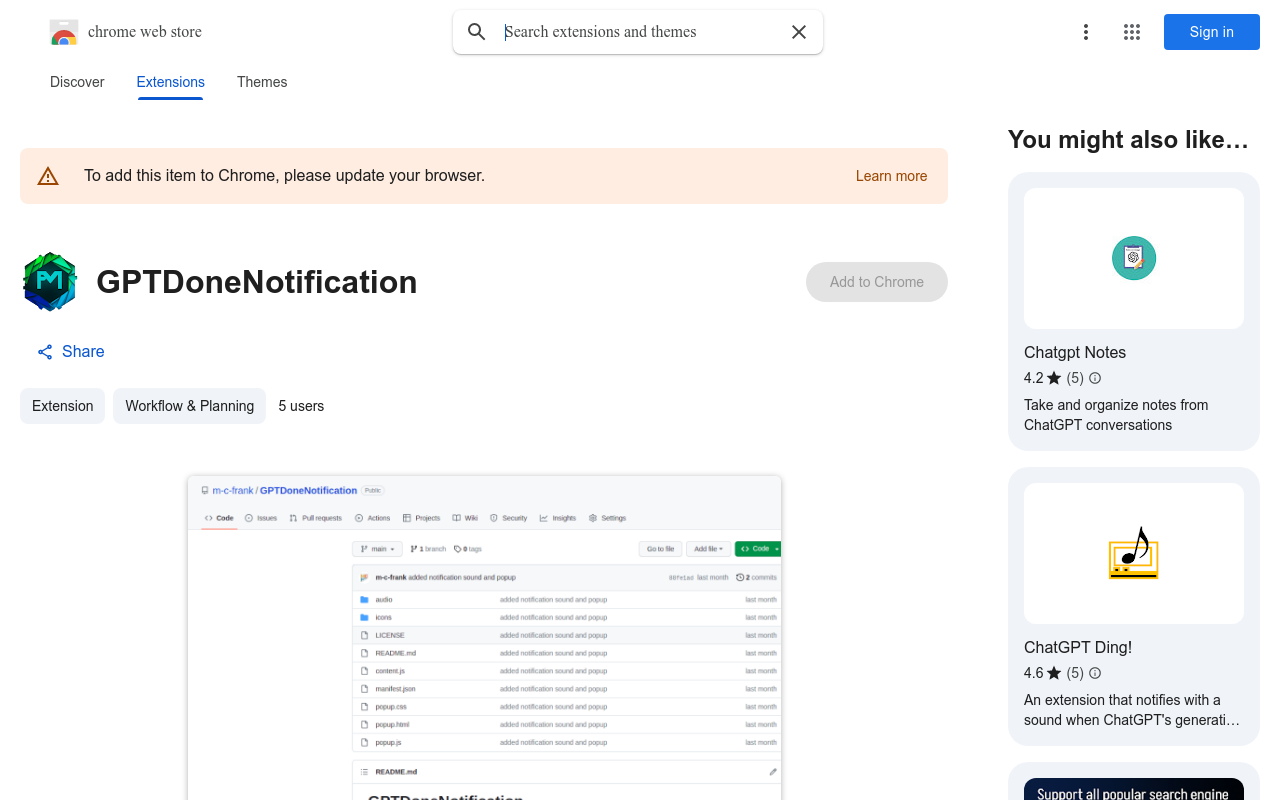This screenshot has width=1280, height=800.
Task: Click the Add to Chrome button
Action: [x=877, y=282]
